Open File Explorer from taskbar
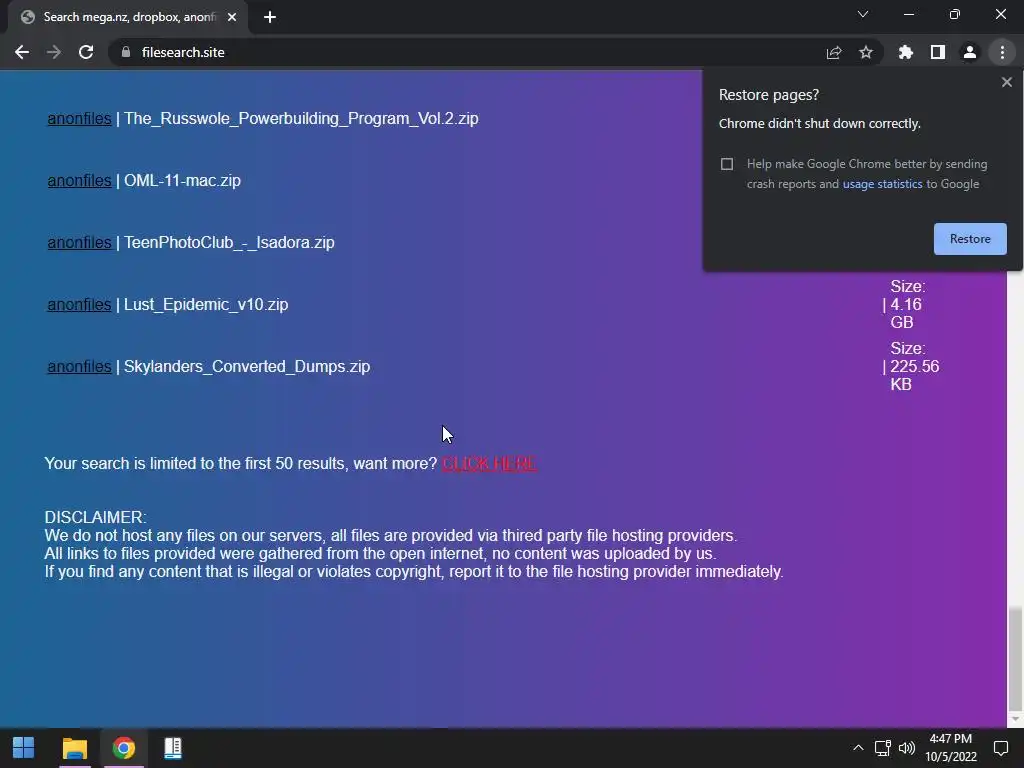The height and width of the screenshot is (768, 1024). [x=74, y=748]
